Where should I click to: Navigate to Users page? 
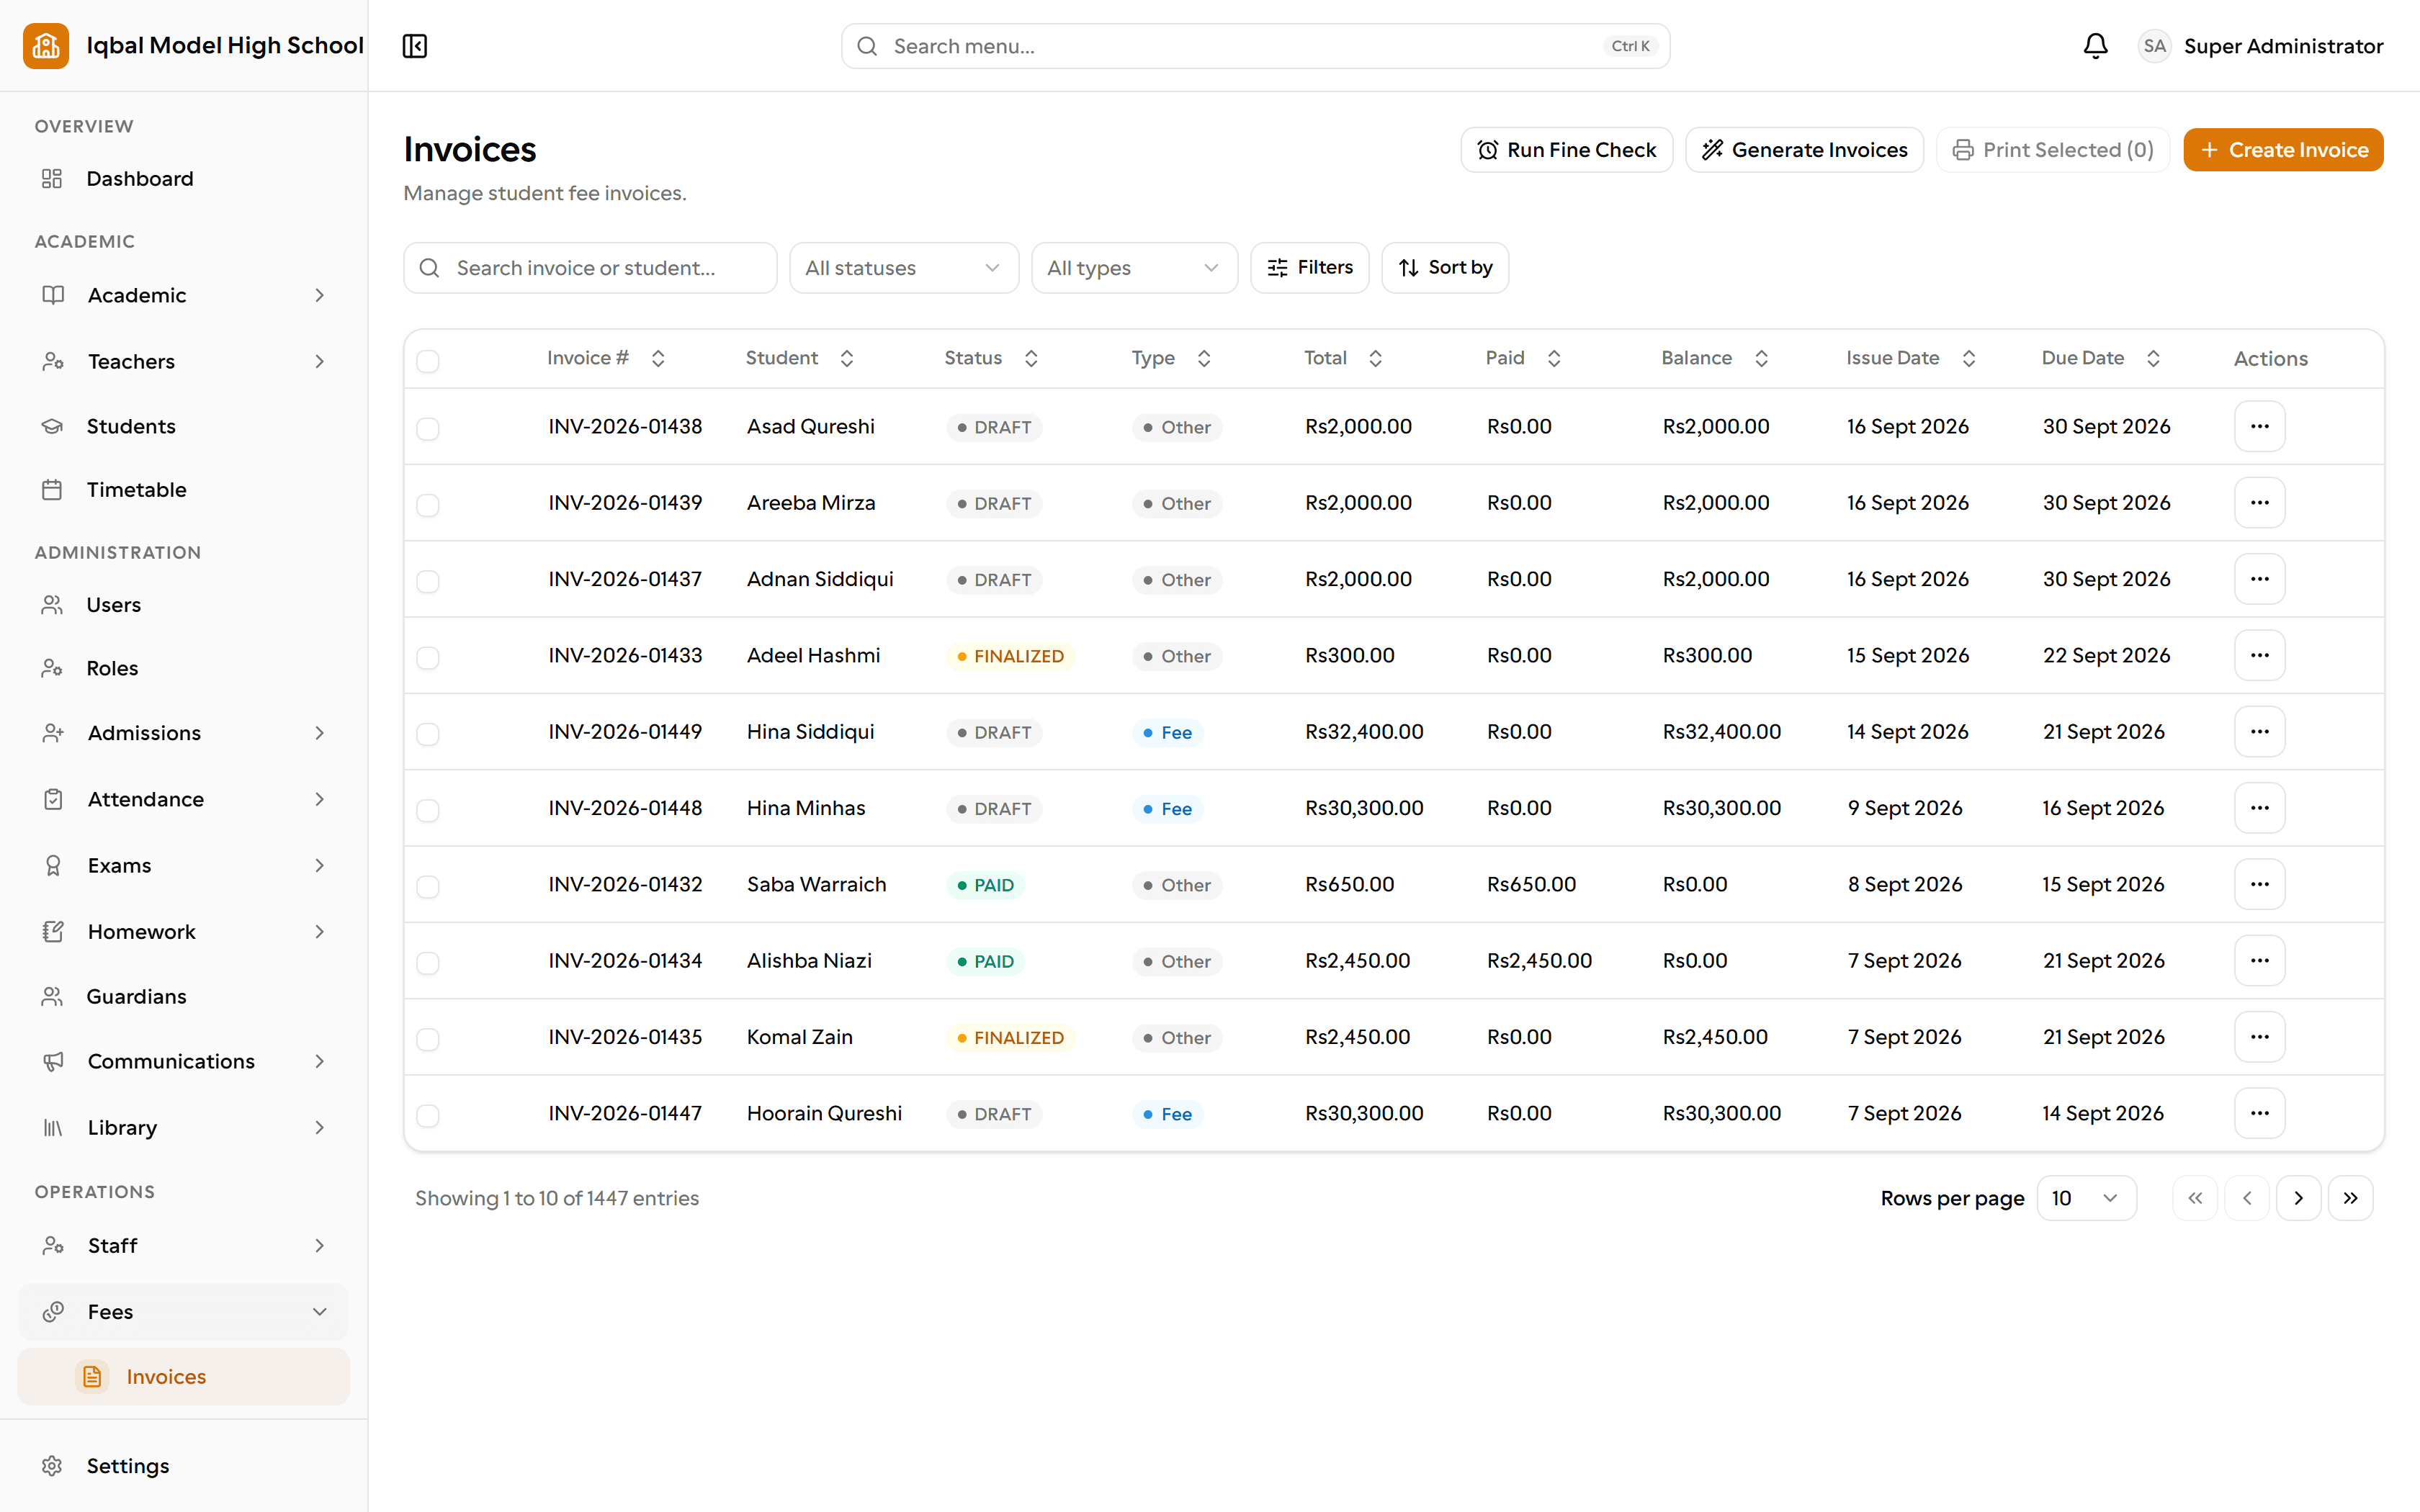tap(184, 605)
